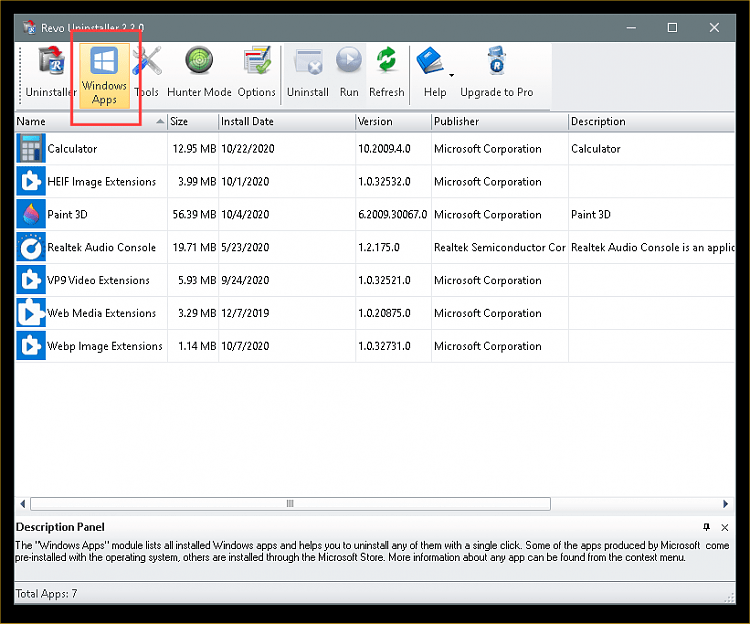Click install date 12/7/2019
The height and width of the screenshot is (624, 750).
[245, 313]
